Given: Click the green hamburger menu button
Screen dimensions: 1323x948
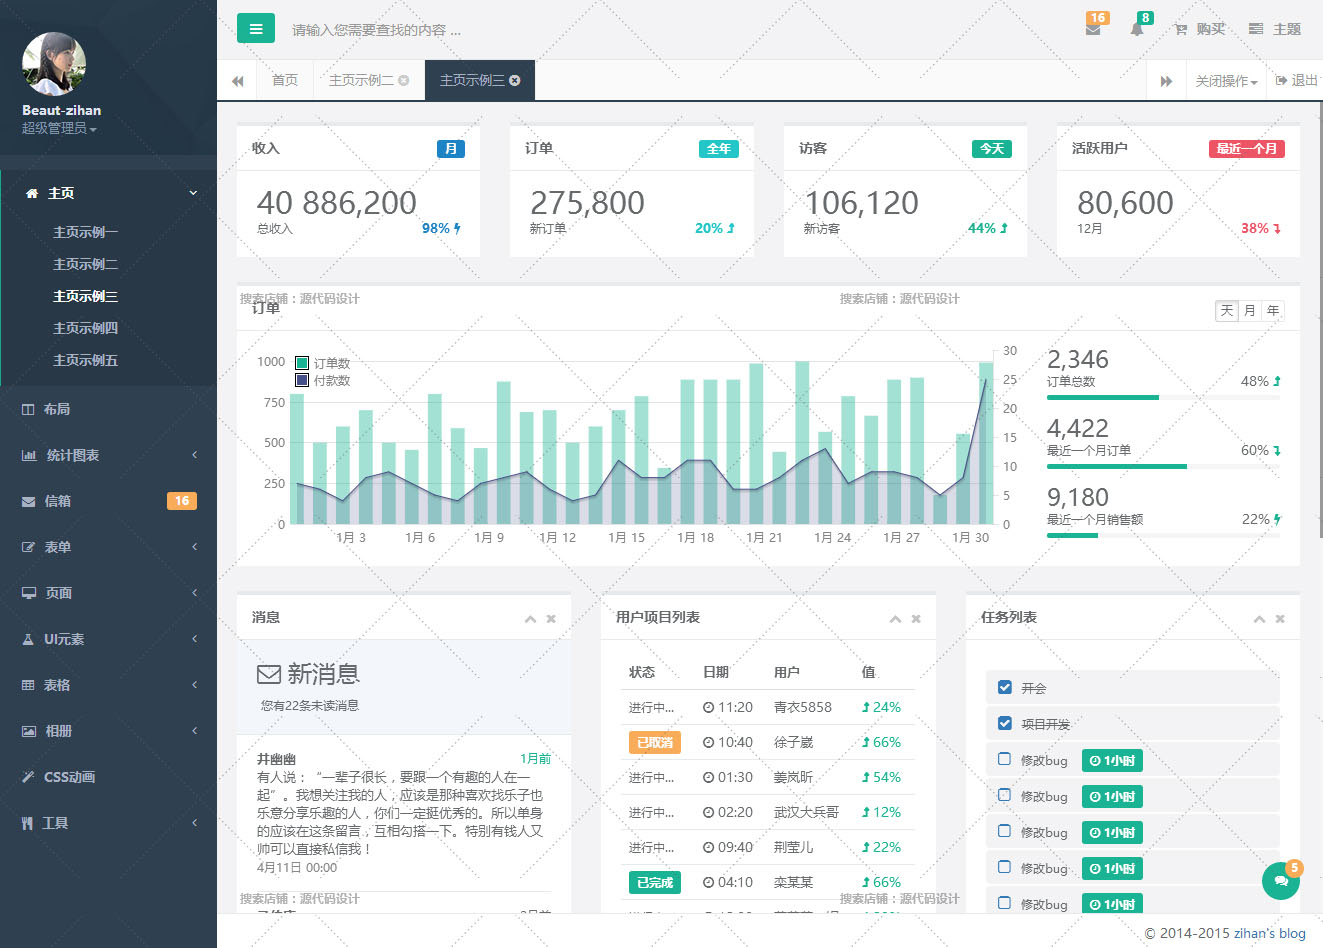Looking at the screenshot, I should coord(256,29).
